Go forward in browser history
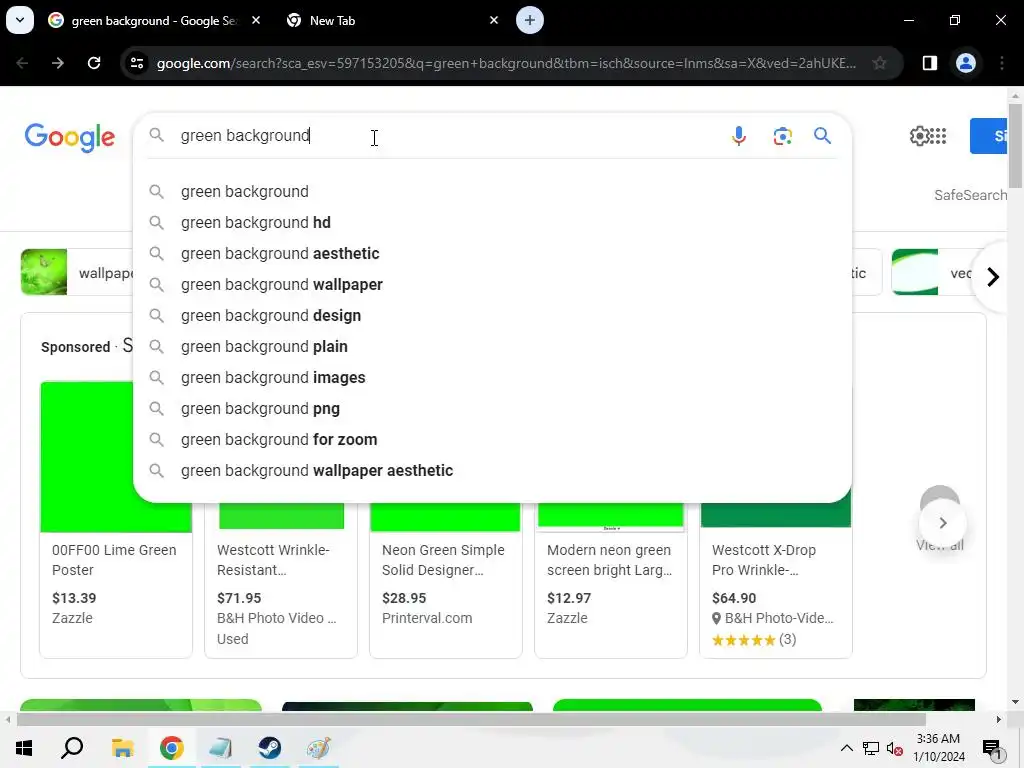Image resolution: width=1024 pixels, height=768 pixels. point(57,63)
